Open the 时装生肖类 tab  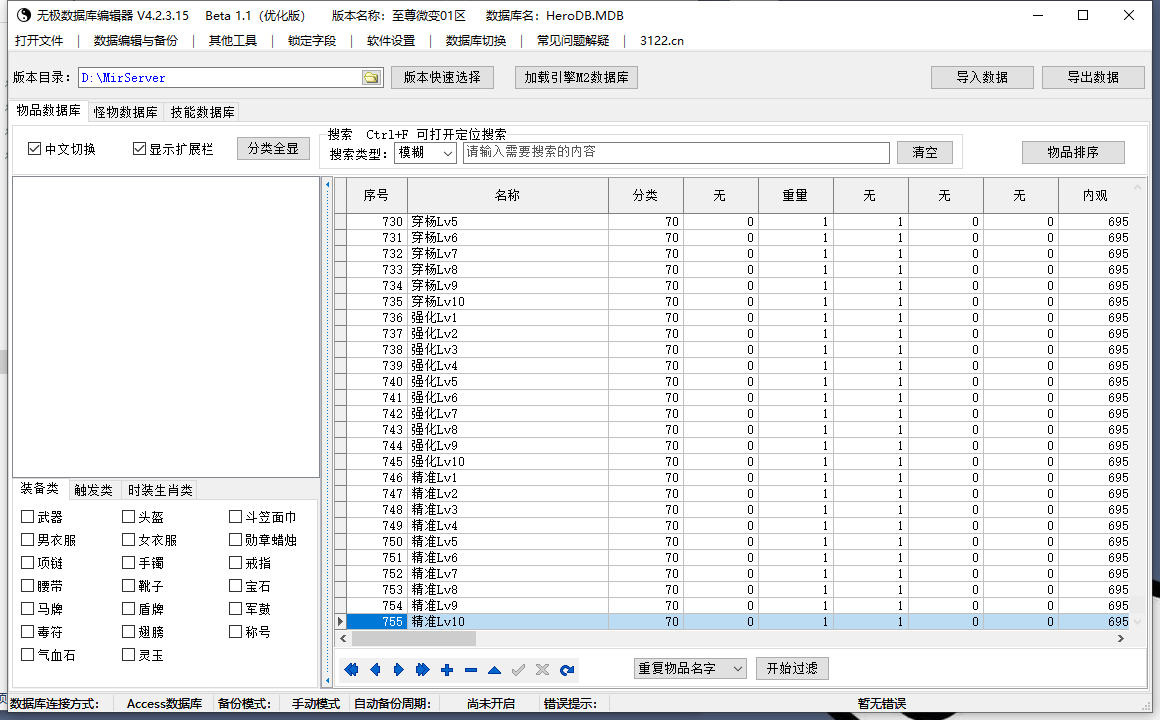160,490
